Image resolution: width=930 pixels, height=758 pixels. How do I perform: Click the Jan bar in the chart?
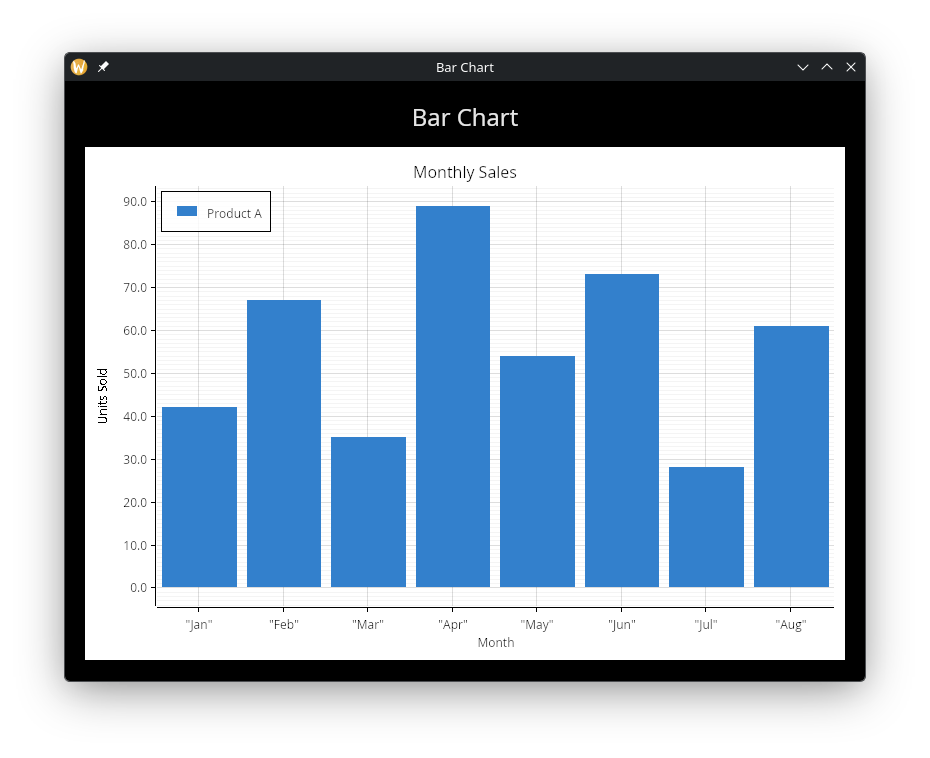point(198,495)
